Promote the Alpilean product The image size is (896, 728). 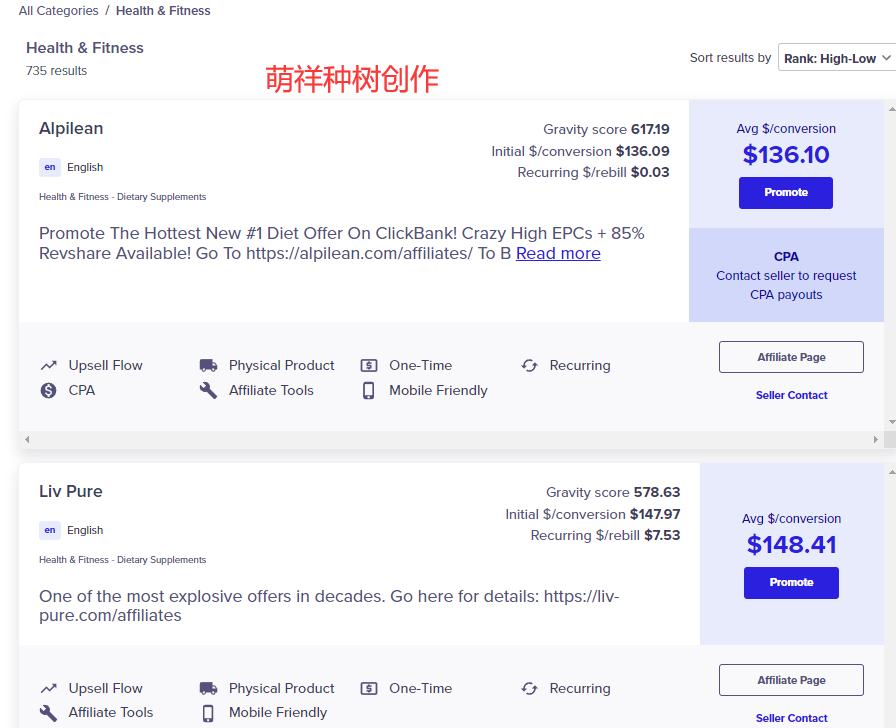(786, 193)
